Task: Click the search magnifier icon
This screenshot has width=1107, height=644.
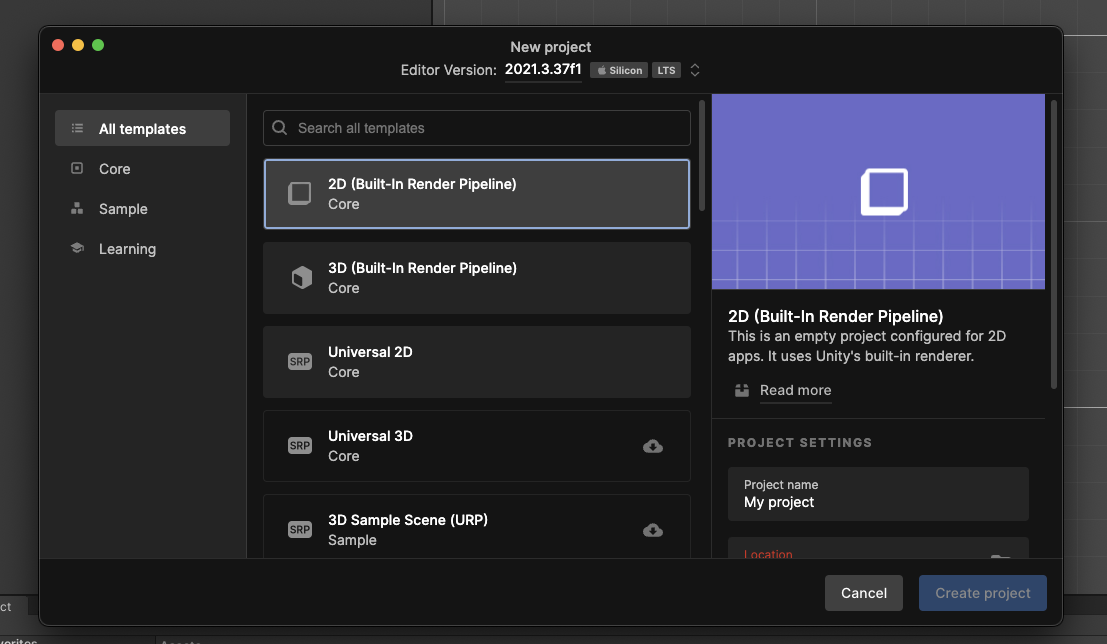Action: (280, 128)
